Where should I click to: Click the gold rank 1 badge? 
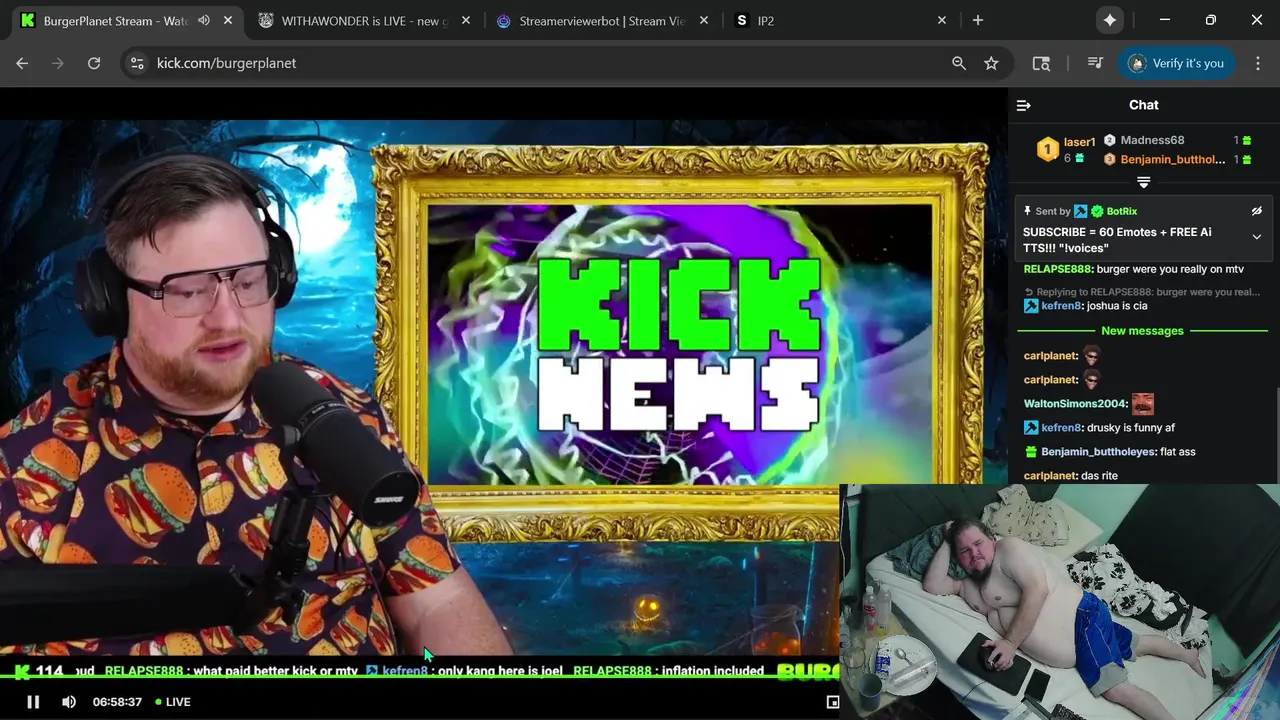[x=1047, y=150]
